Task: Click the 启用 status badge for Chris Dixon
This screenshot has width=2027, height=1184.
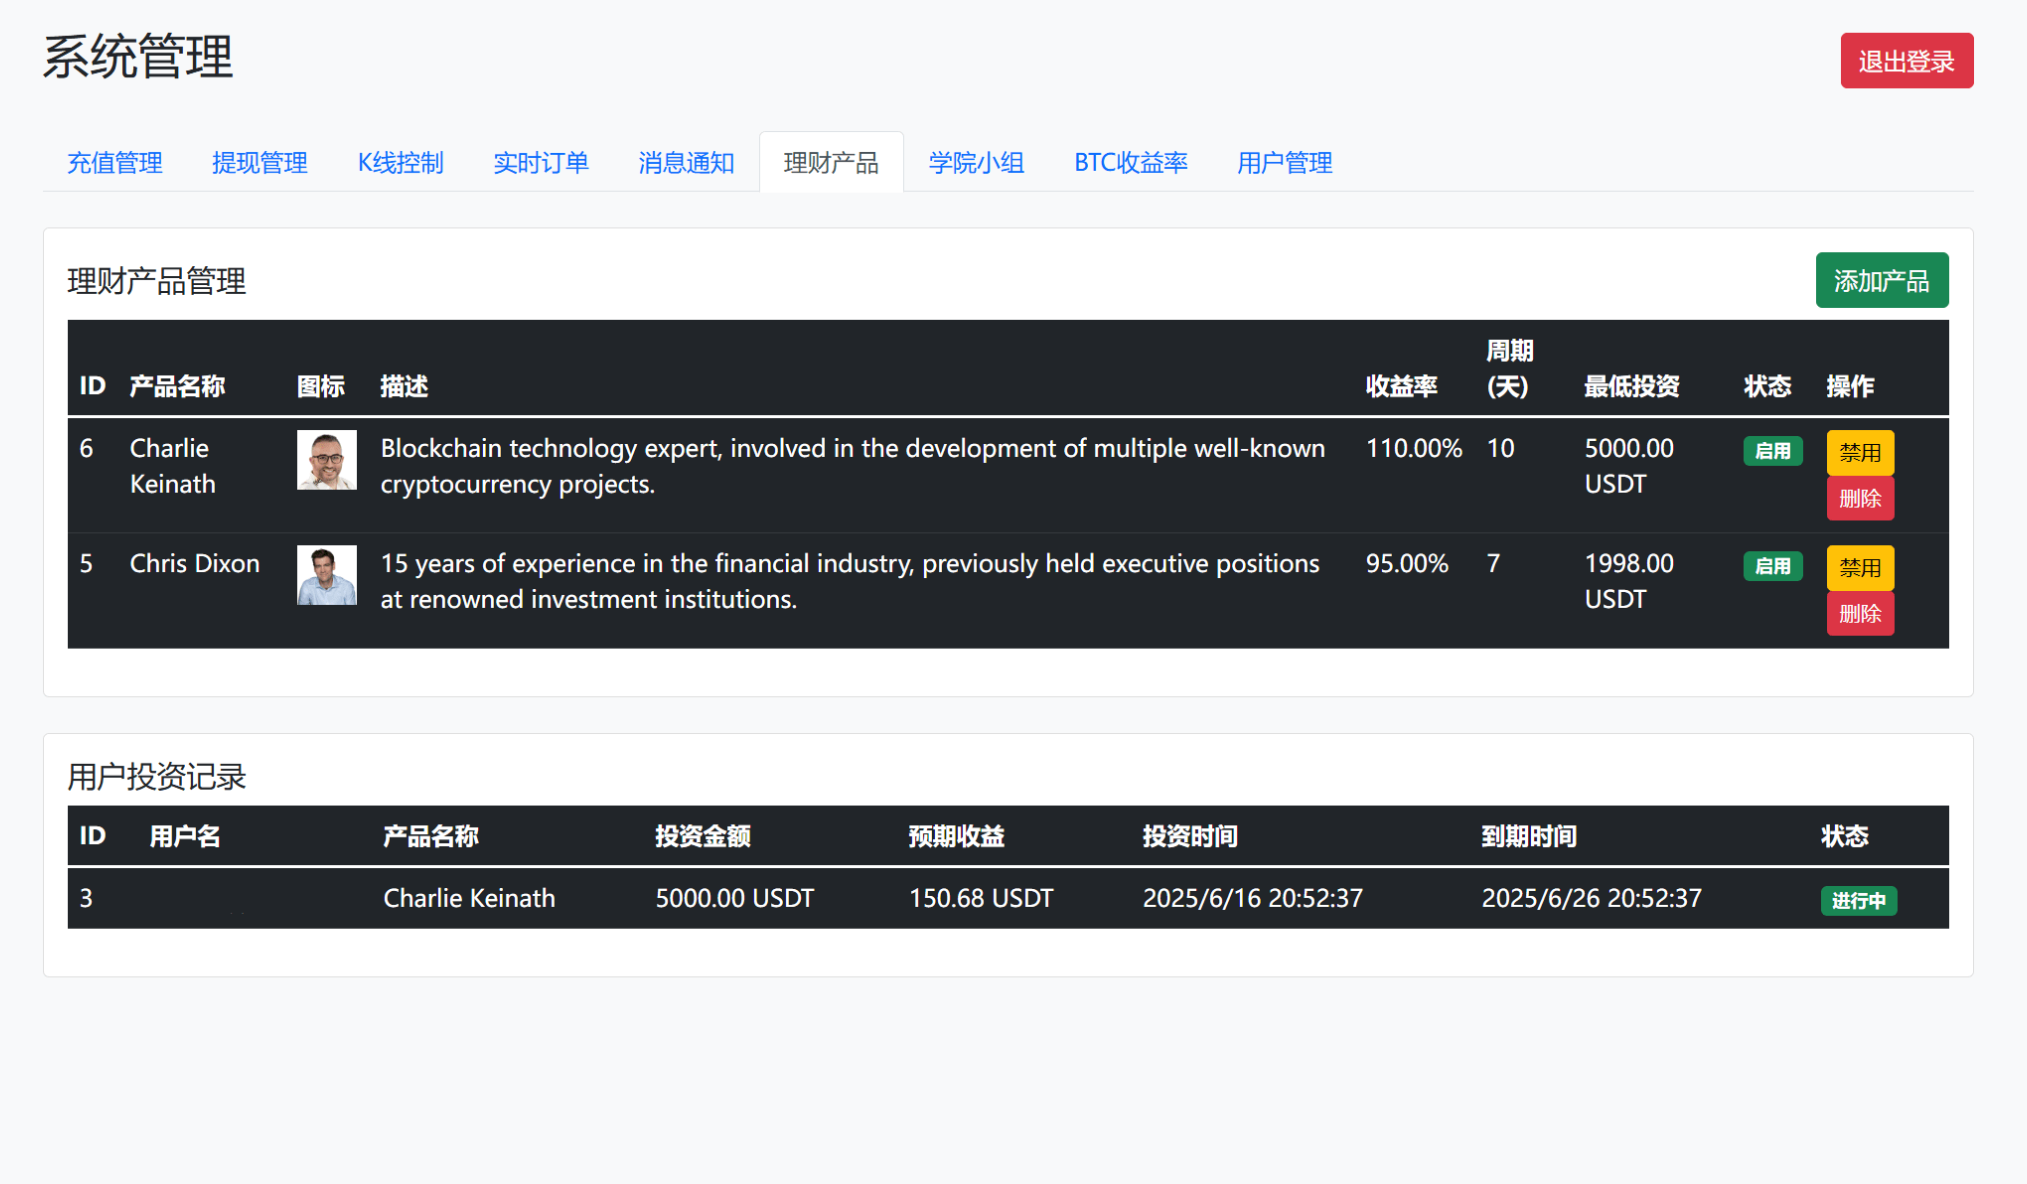Action: [x=1772, y=566]
